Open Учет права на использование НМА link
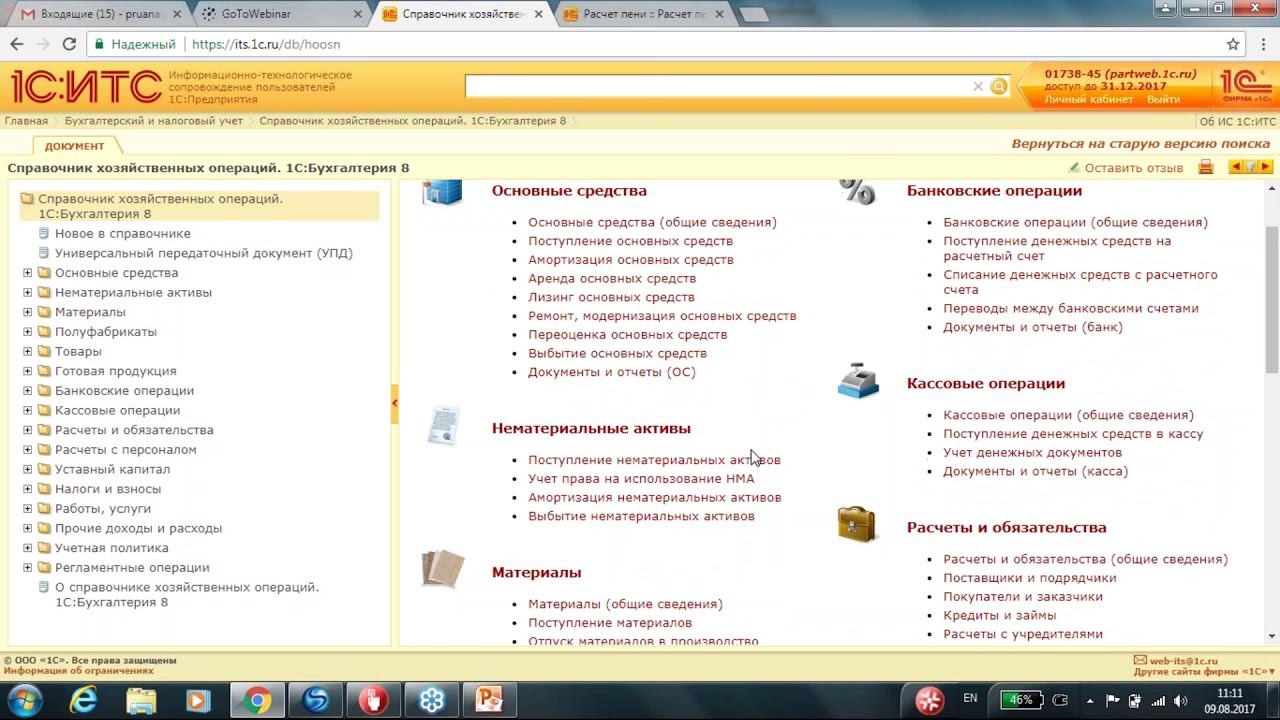Viewport: 1280px width, 720px height. coord(641,479)
